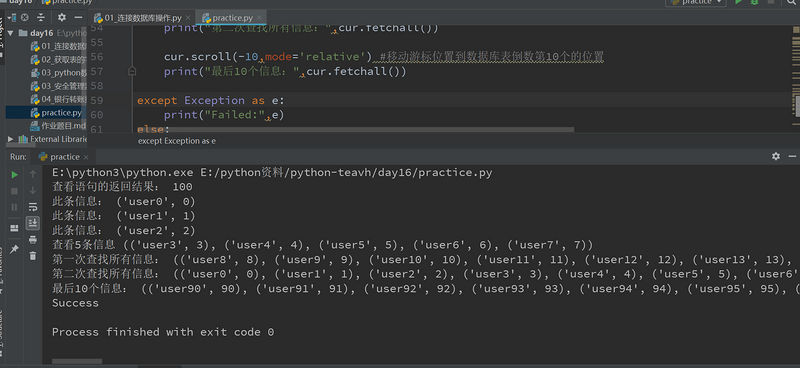Collapse all in Project panel toolbar
The image size is (800, 368).
point(41,17)
